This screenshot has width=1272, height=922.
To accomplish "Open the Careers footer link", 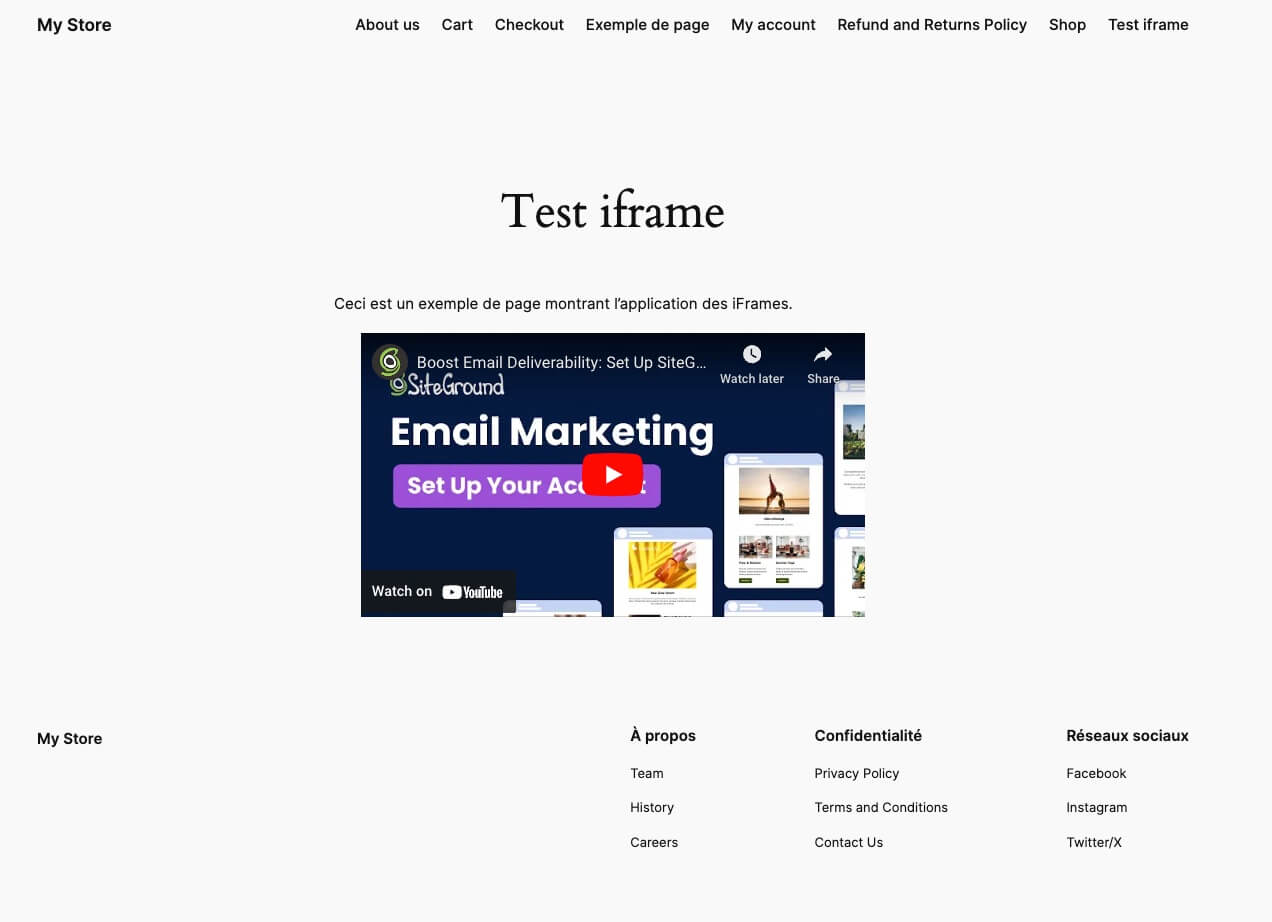I will point(654,842).
